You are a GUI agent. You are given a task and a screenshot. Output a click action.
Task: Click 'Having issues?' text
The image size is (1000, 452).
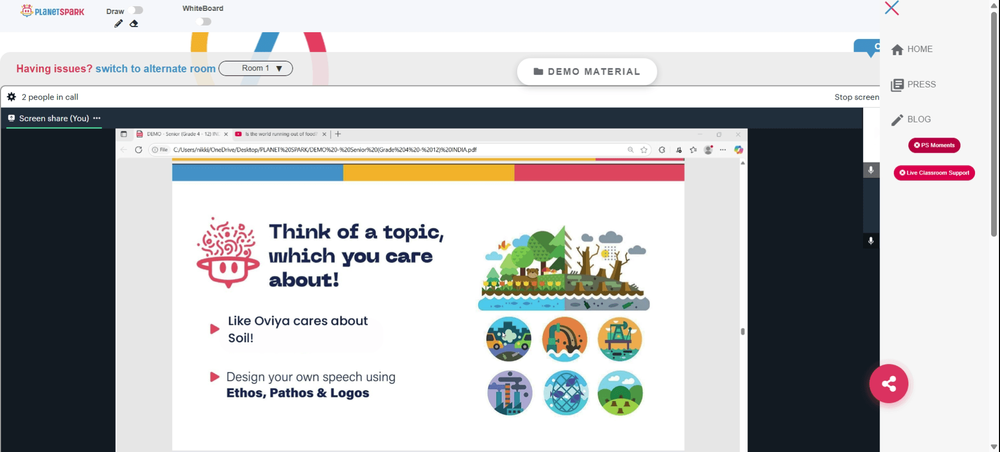tap(54, 69)
